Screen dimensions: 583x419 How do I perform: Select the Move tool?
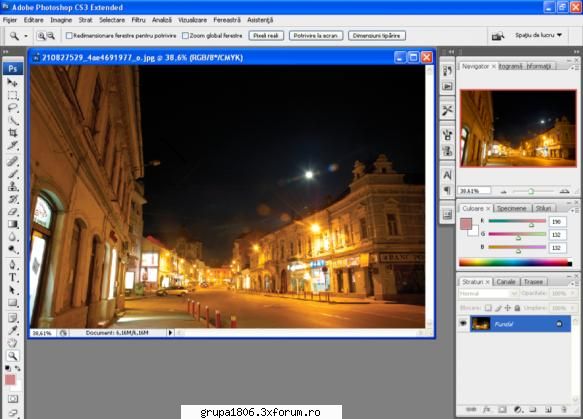coord(13,83)
